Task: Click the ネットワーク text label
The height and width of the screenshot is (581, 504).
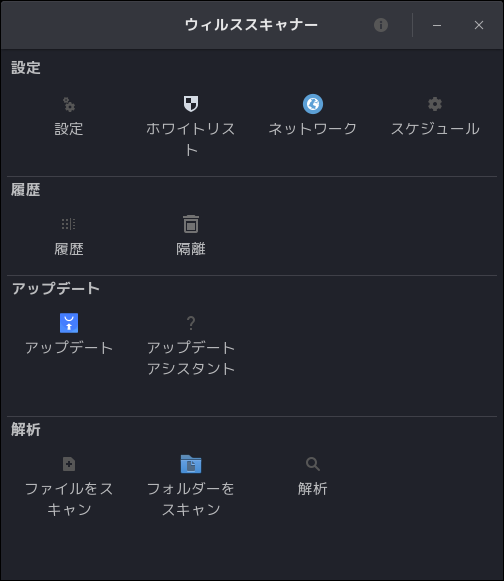Action: 313,129
